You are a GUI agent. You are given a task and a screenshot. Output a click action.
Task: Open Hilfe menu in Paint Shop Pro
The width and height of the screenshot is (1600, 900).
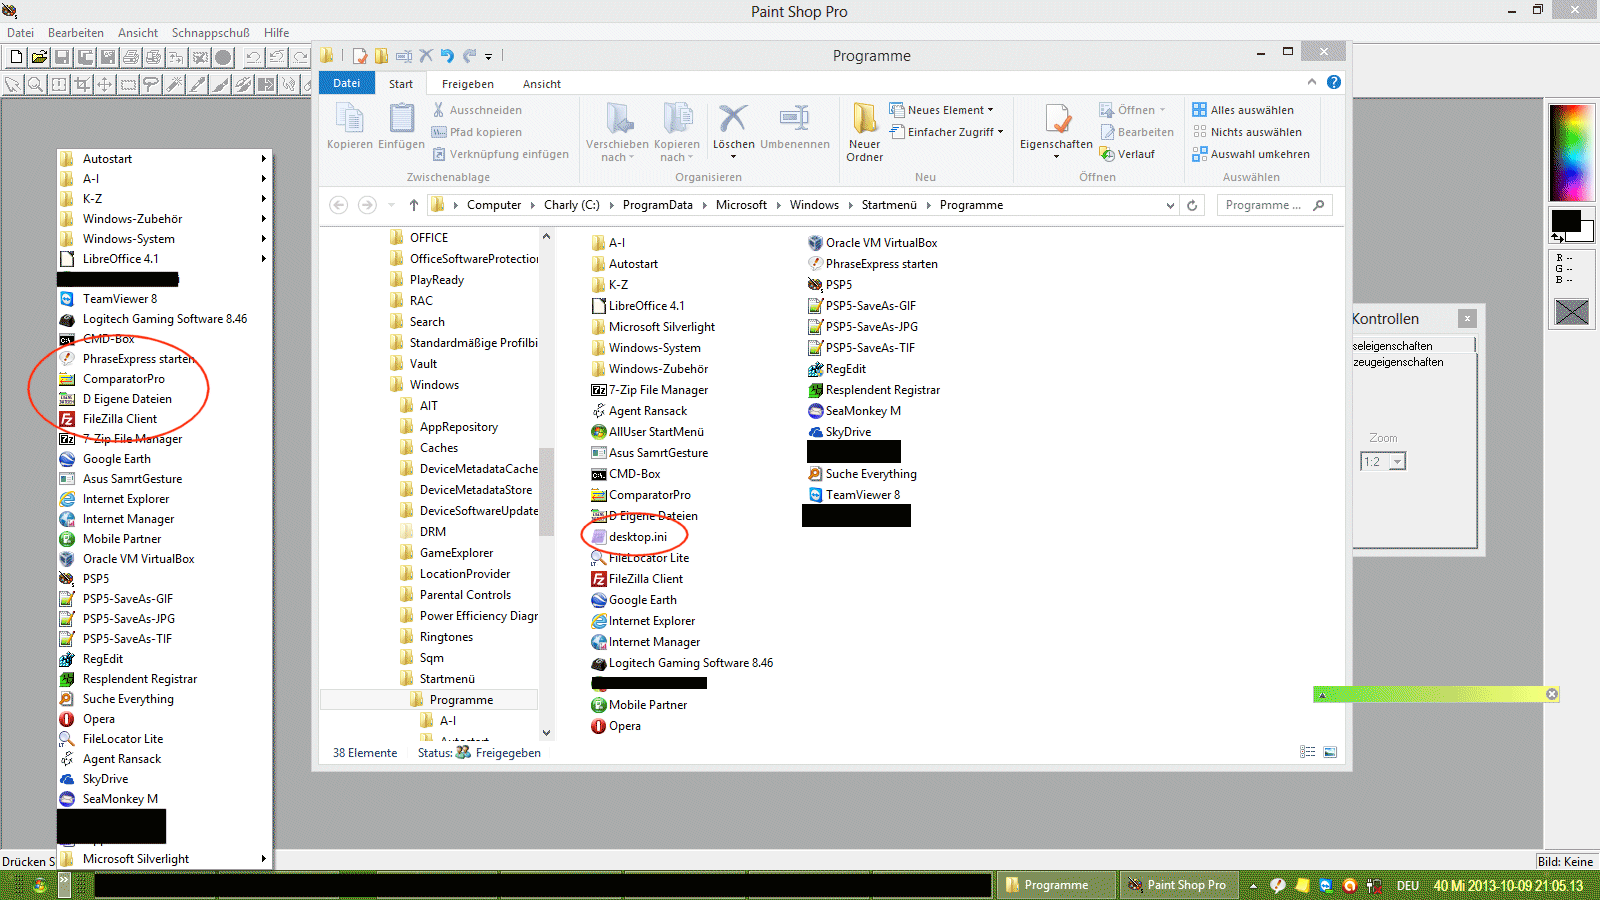(x=277, y=33)
